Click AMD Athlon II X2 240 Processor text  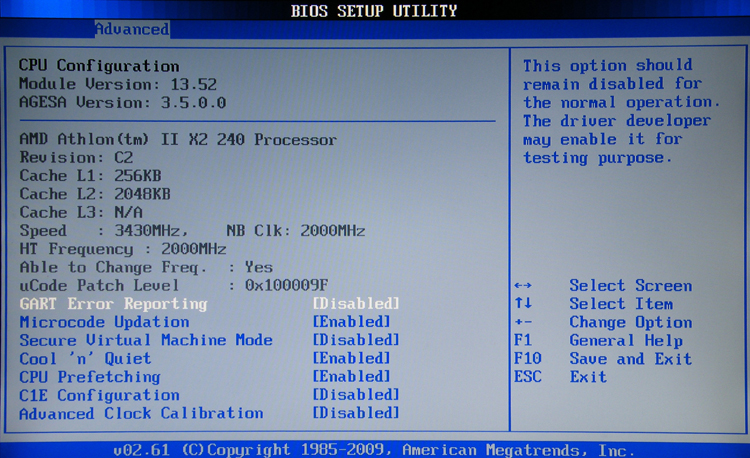pyautogui.click(x=178, y=140)
